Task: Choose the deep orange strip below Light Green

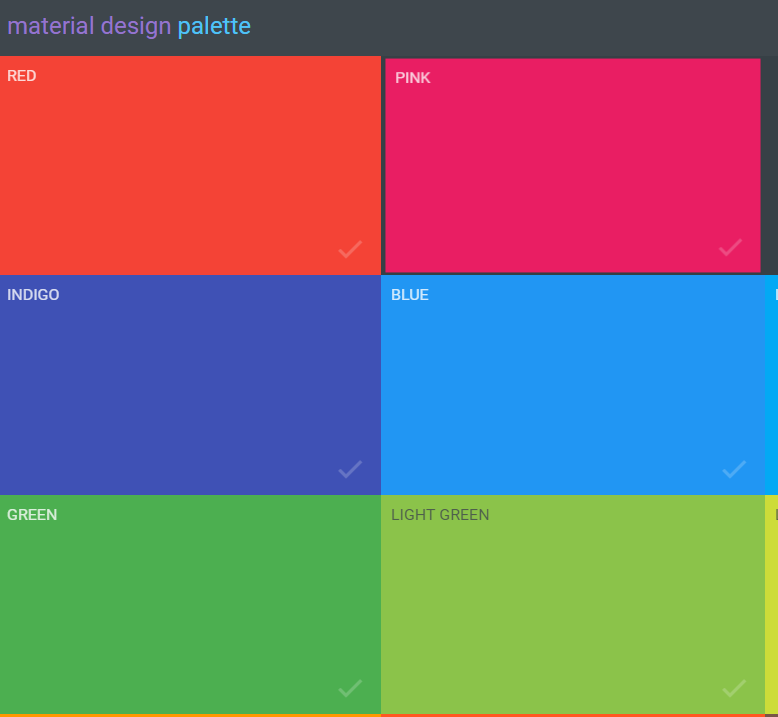Action: (572, 715)
